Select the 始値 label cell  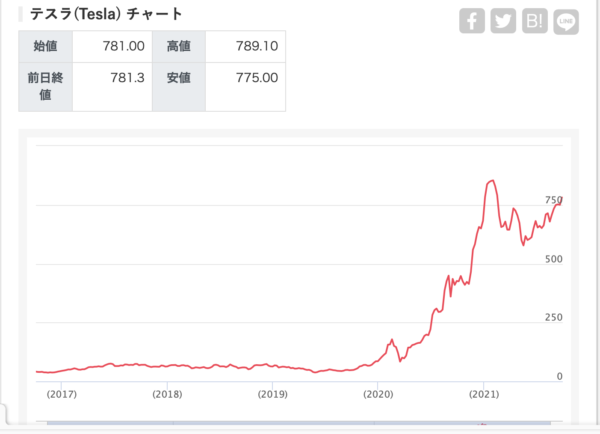click(x=46, y=46)
